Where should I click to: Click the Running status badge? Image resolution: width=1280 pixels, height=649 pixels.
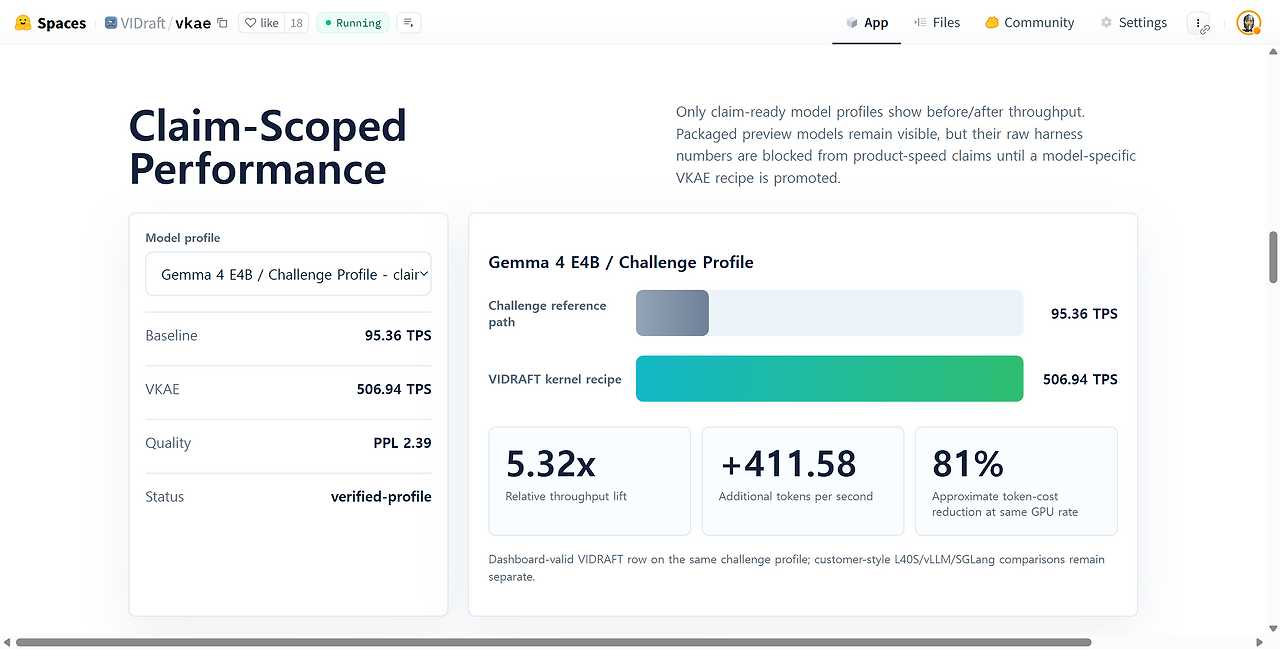pyautogui.click(x=352, y=23)
